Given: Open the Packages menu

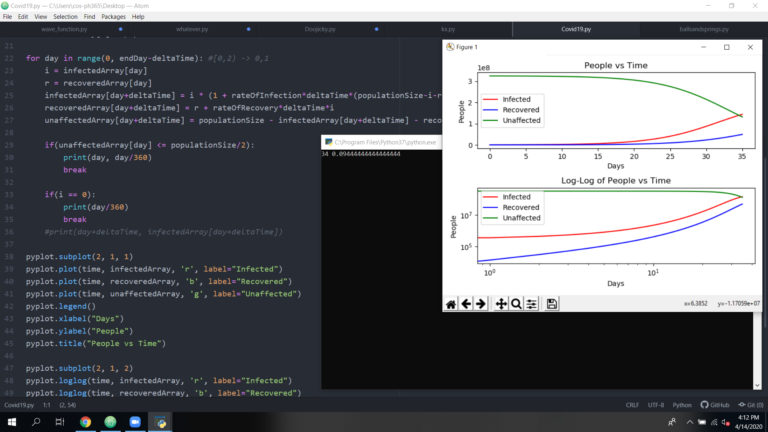Looking at the screenshot, I should (113, 17).
